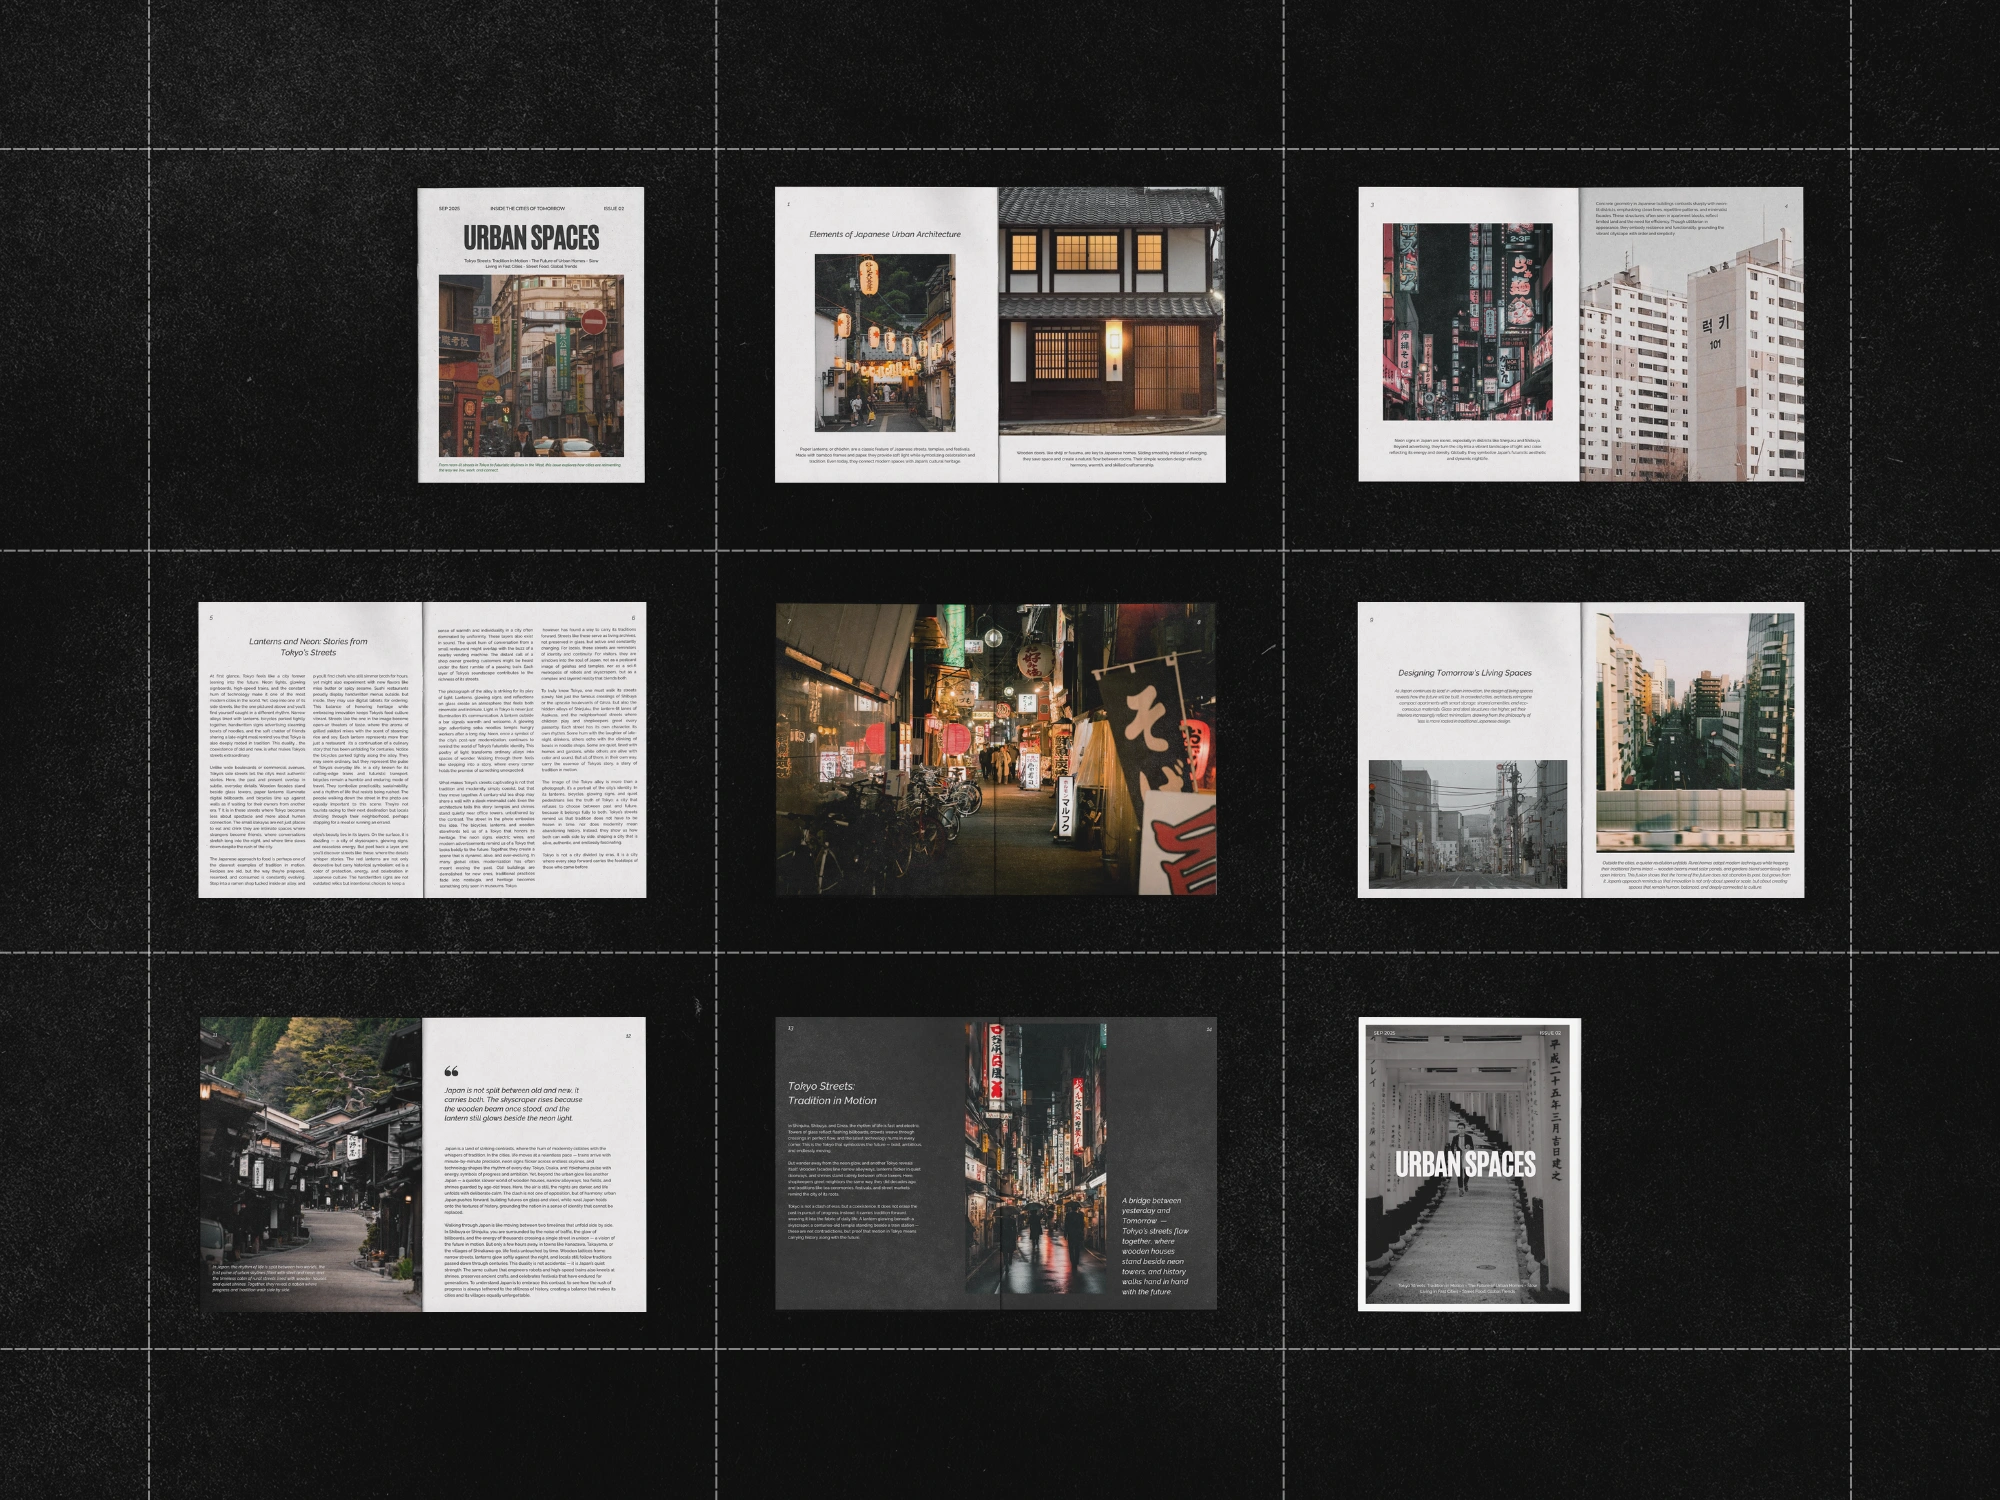Select the front cover URBAN SPACES title
The width and height of the screenshot is (2000, 1500).
click(x=531, y=238)
